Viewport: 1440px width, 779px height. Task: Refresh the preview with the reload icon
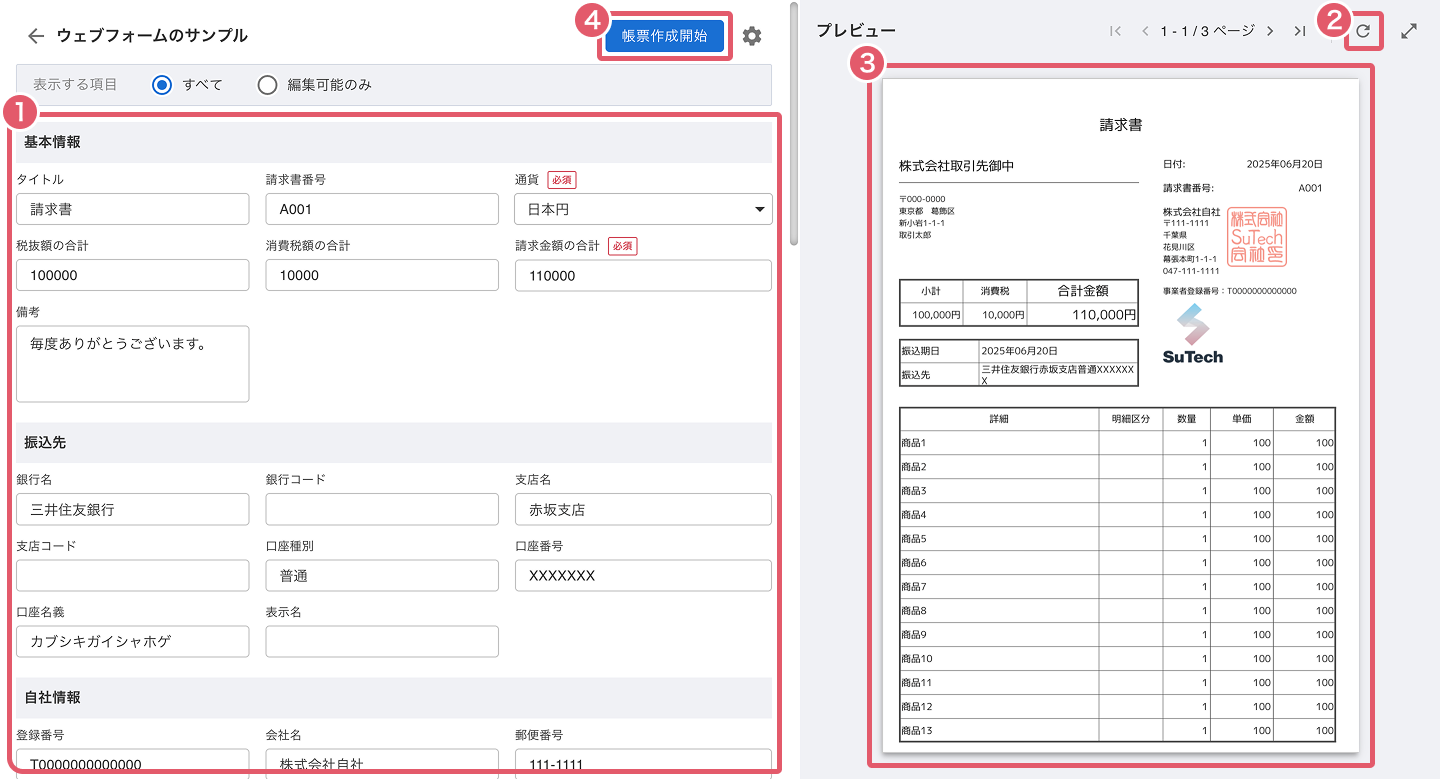(1363, 32)
